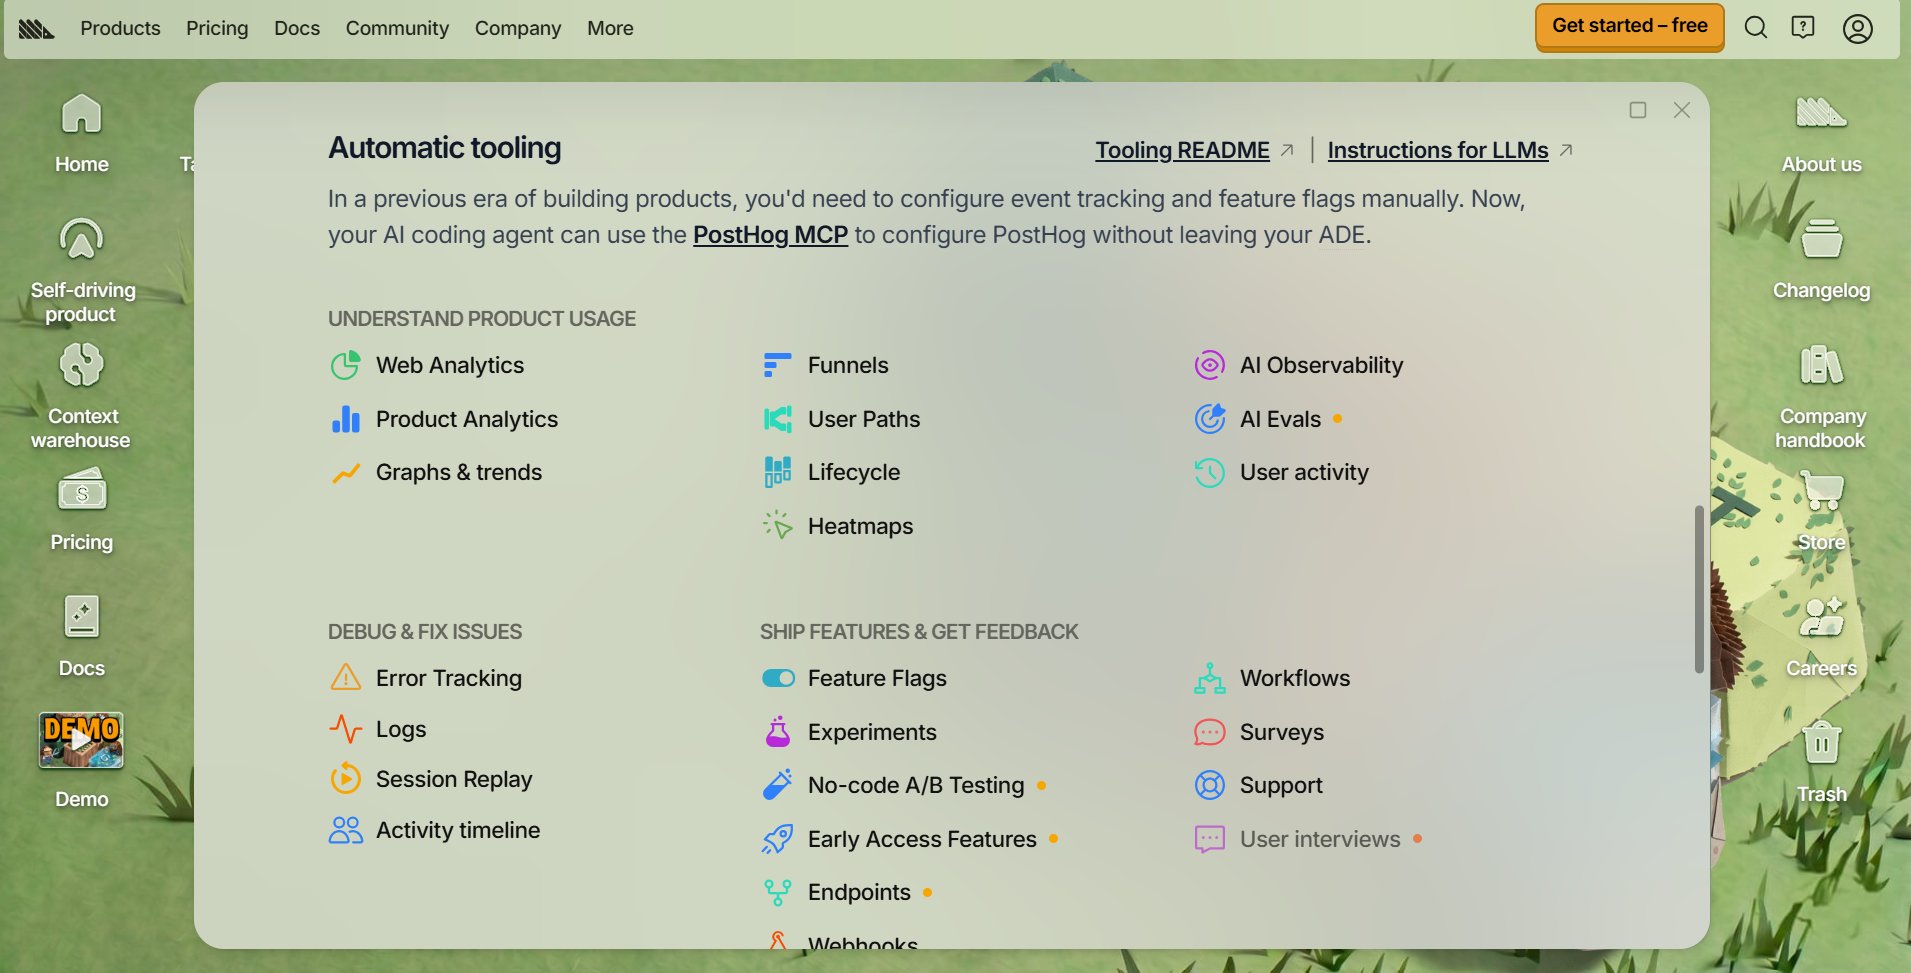This screenshot has height=973, width=1911.
Task: Click the PostHog logo in top bar
Action: pos(36,28)
